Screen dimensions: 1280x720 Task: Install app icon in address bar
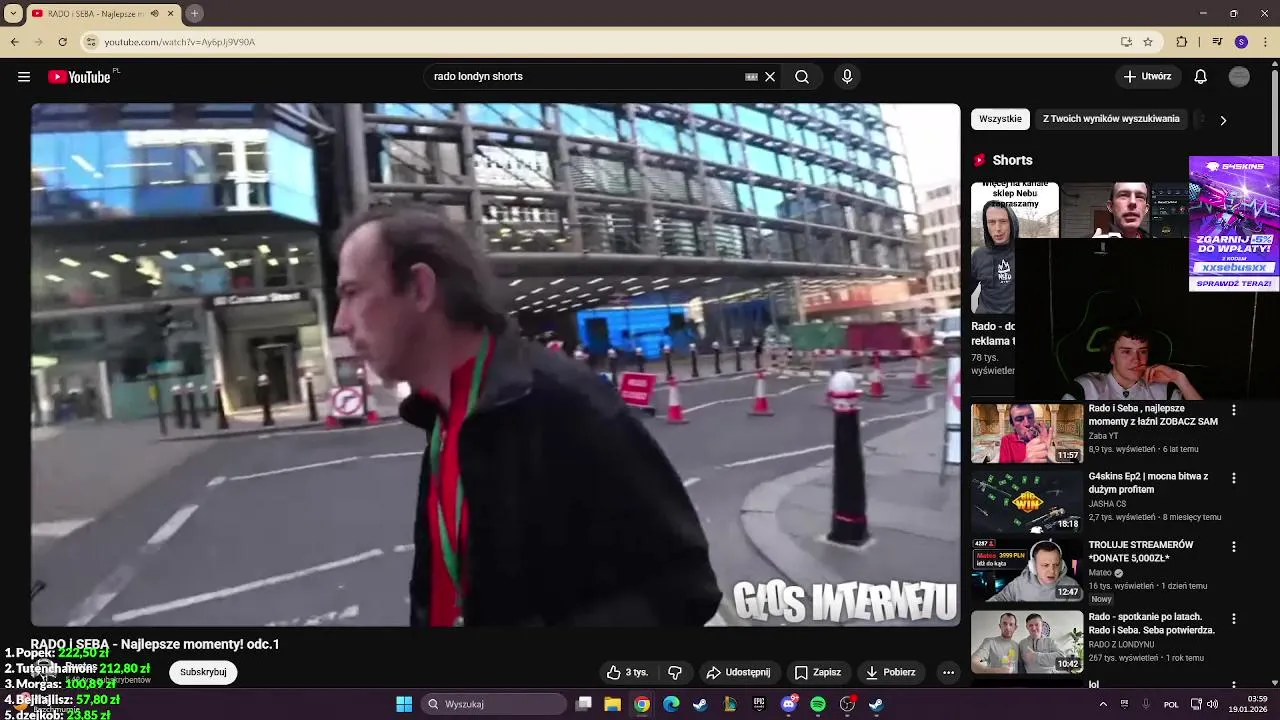click(1126, 42)
